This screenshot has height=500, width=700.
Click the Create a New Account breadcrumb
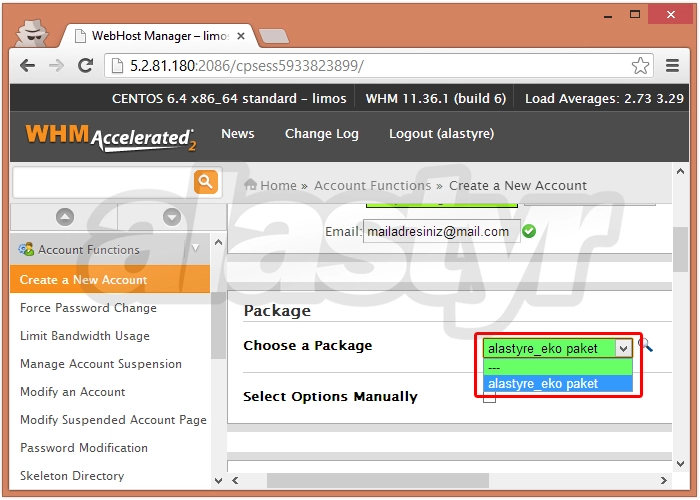(x=518, y=185)
